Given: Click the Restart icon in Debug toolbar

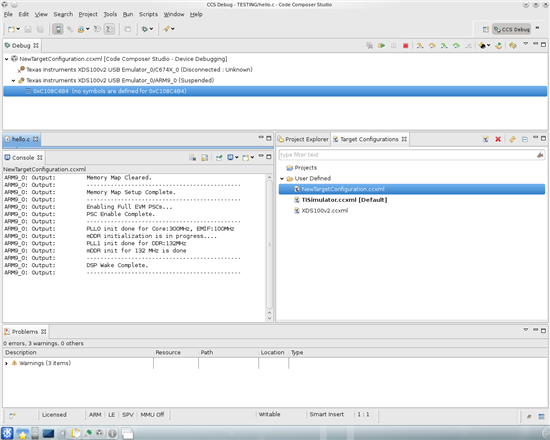Looking at the screenshot, I should [498, 46].
